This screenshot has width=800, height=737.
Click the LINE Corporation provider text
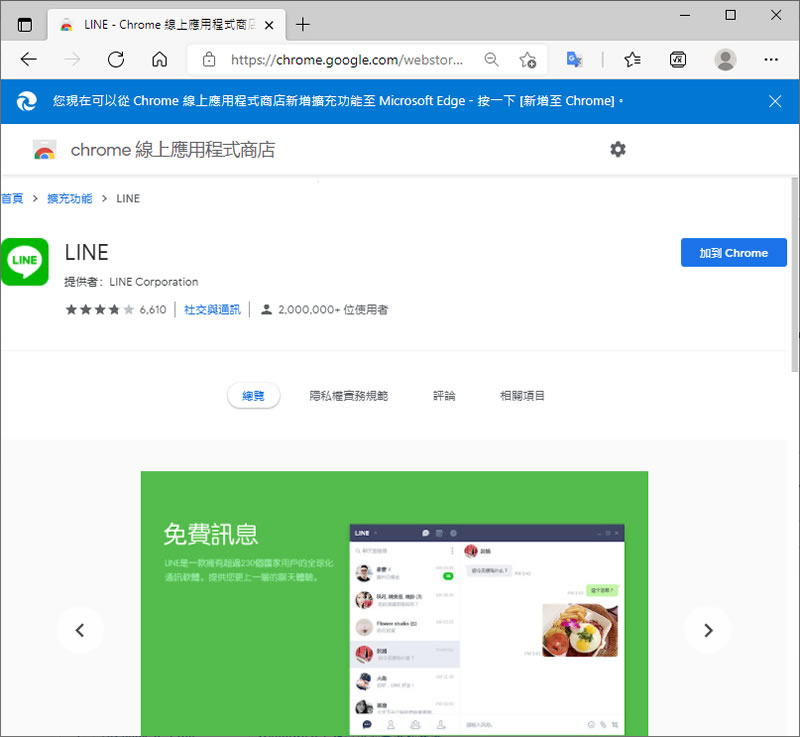(154, 282)
